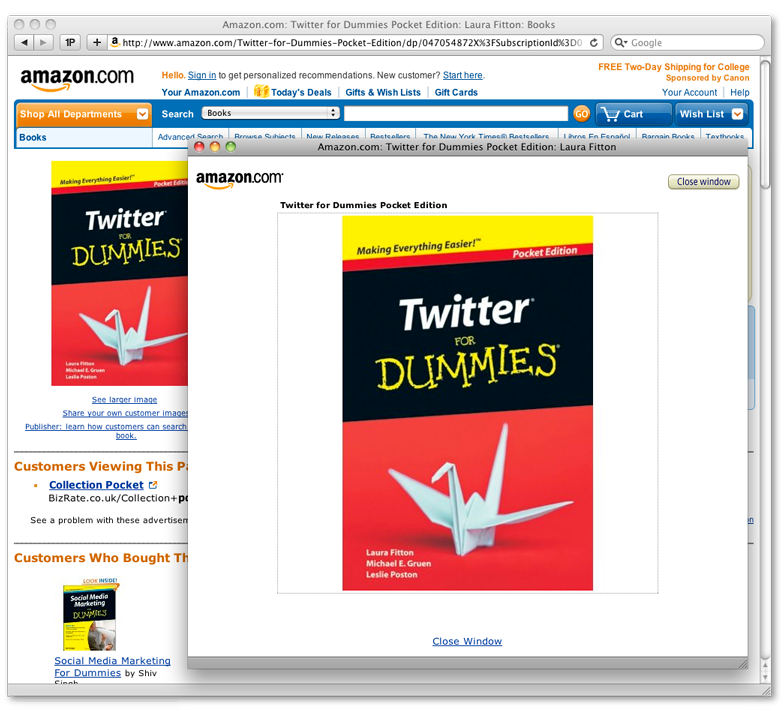
Task: Click into the Amazon search text field
Action: (456, 114)
